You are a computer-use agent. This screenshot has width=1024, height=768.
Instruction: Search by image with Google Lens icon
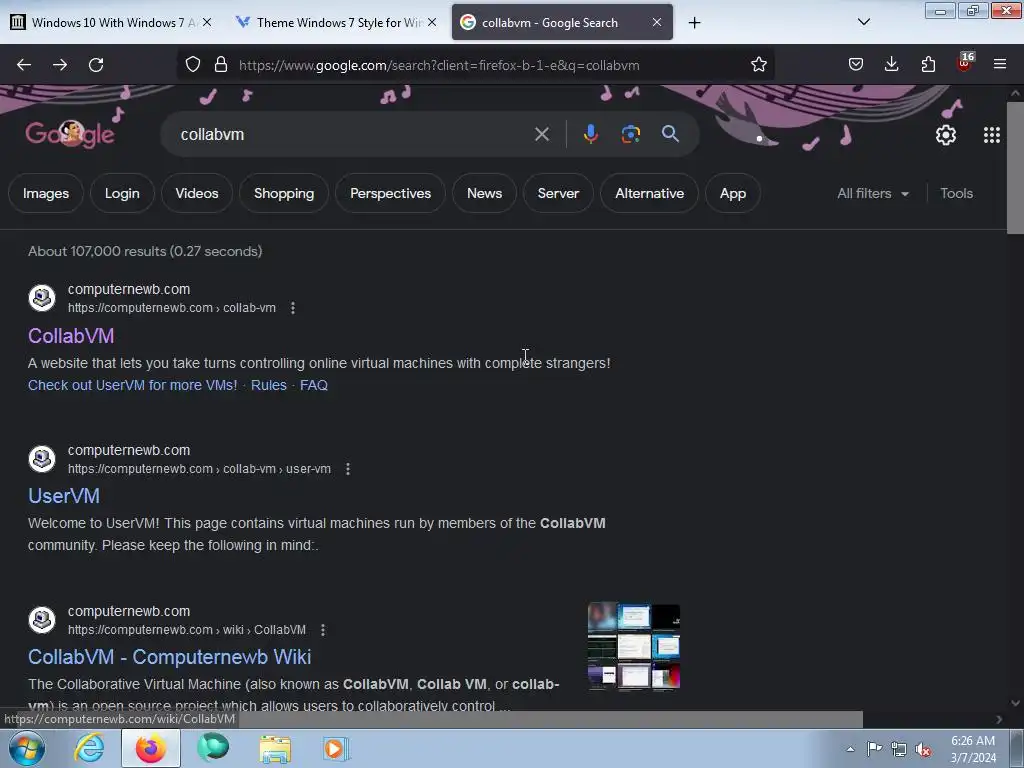[630, 134]
